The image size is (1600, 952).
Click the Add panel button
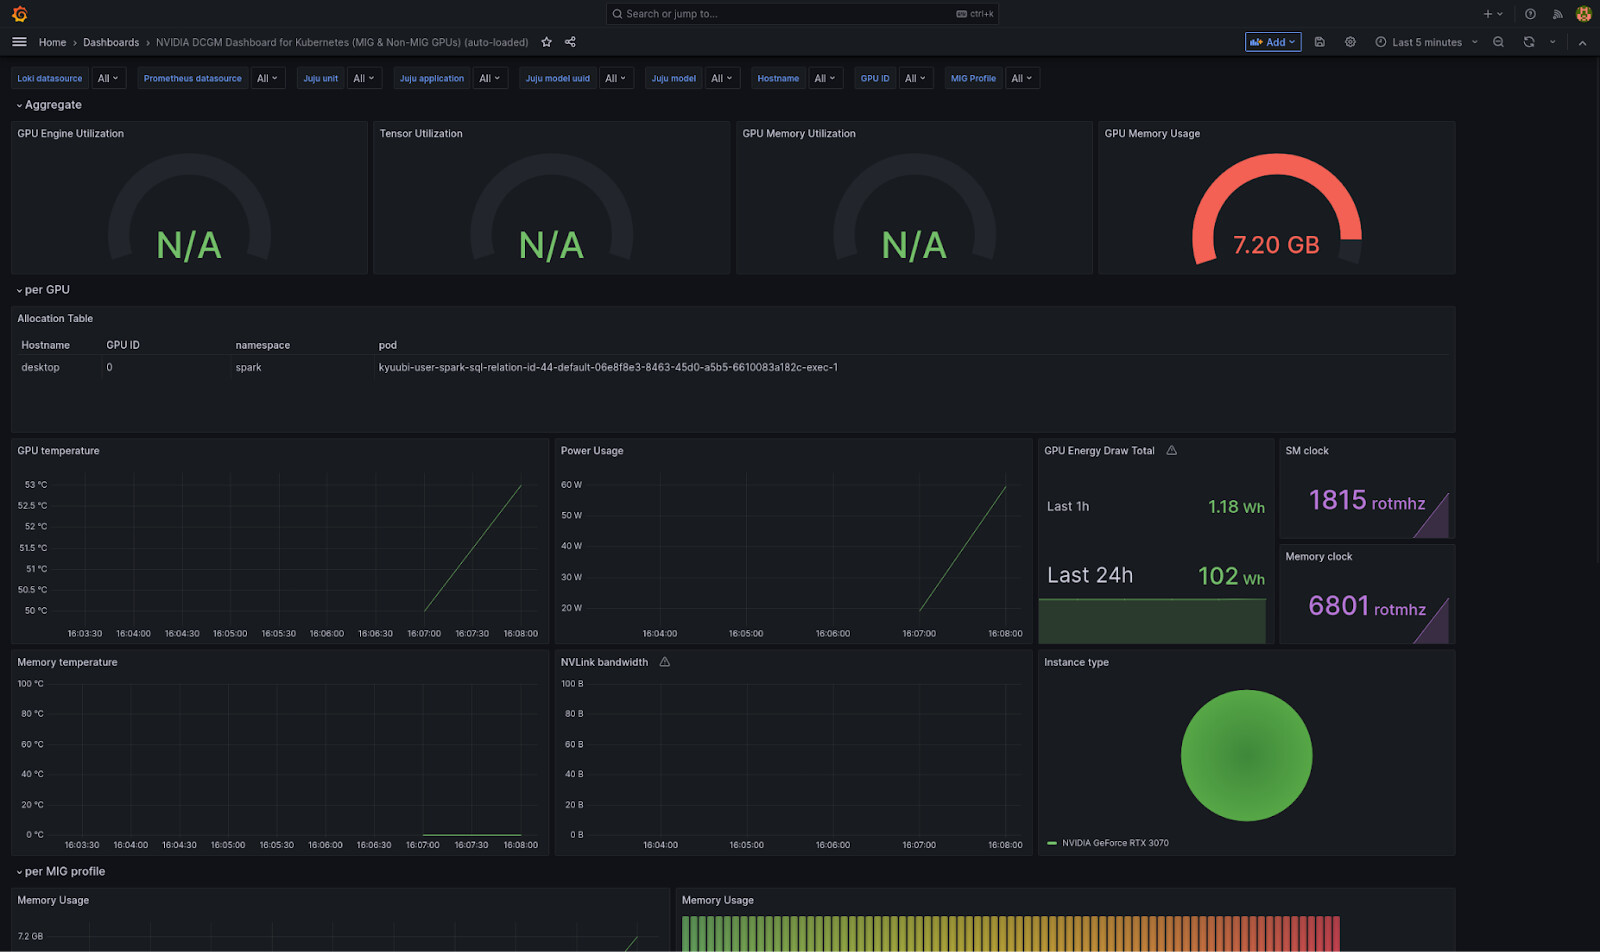[x=1272, y=42]
